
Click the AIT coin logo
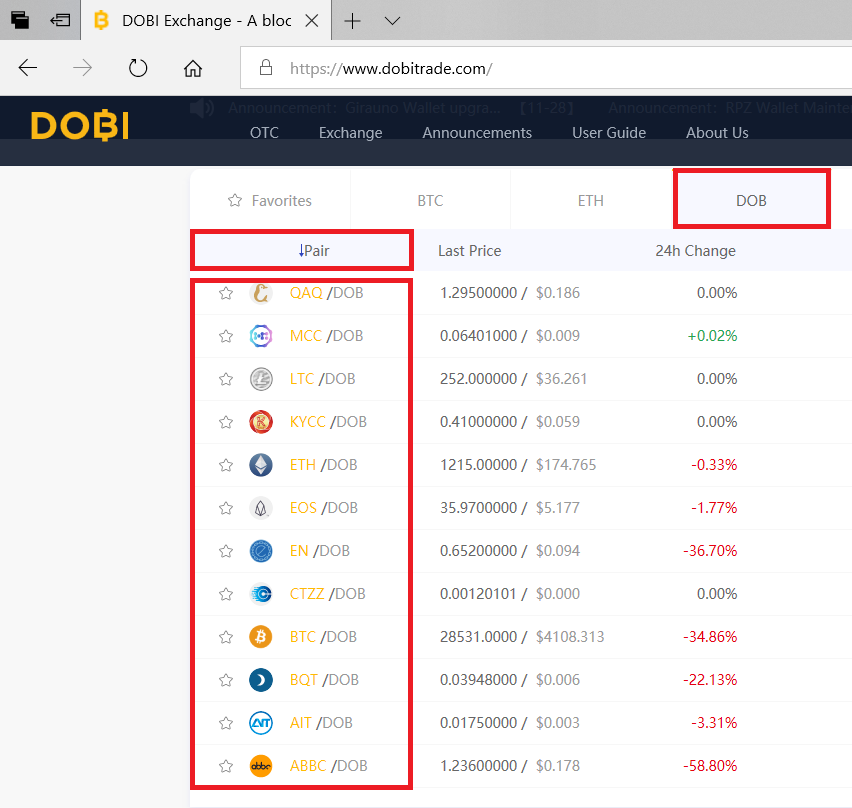261,723
